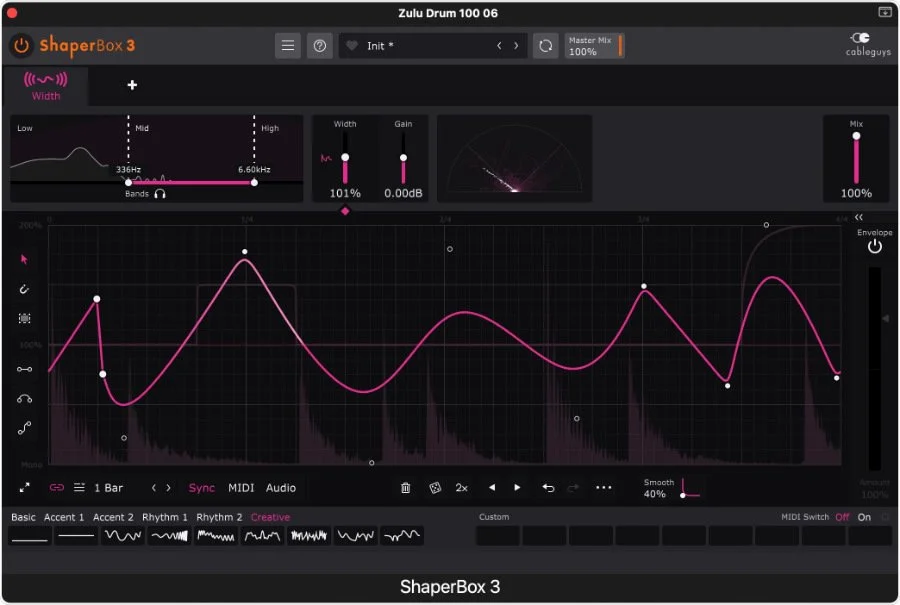Viewport: 900px width, 605px height.
Task: Select the last waveform preset thumbnail
Action: point(402,536)
